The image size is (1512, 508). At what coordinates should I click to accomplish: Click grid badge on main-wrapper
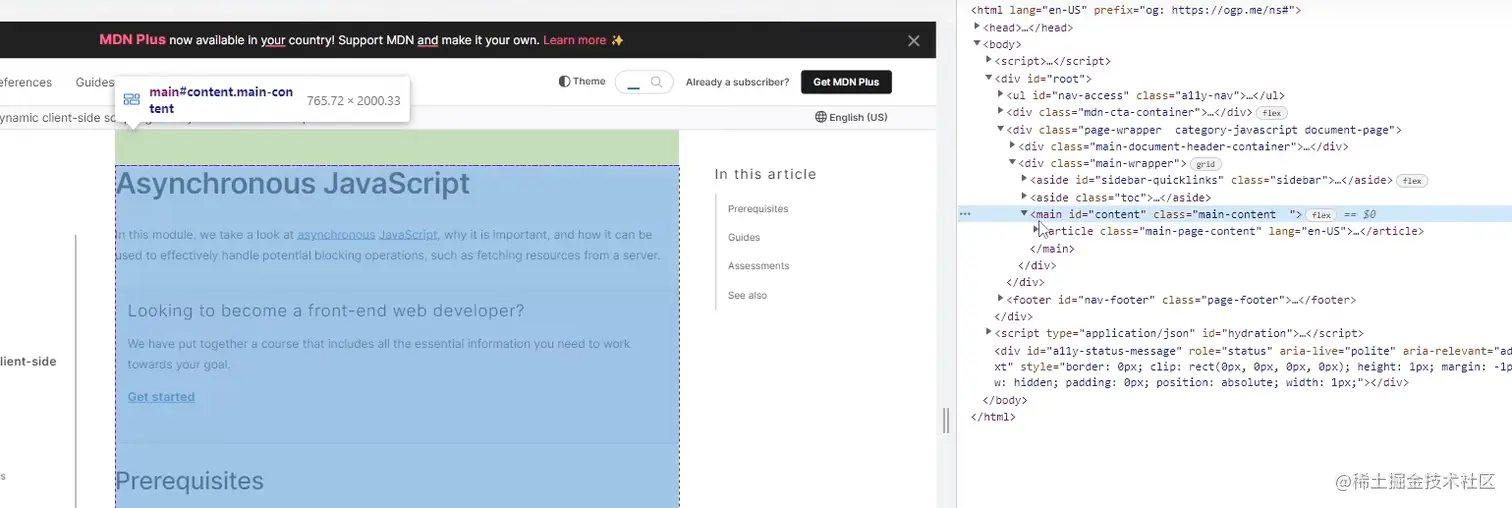(1206, 164)
